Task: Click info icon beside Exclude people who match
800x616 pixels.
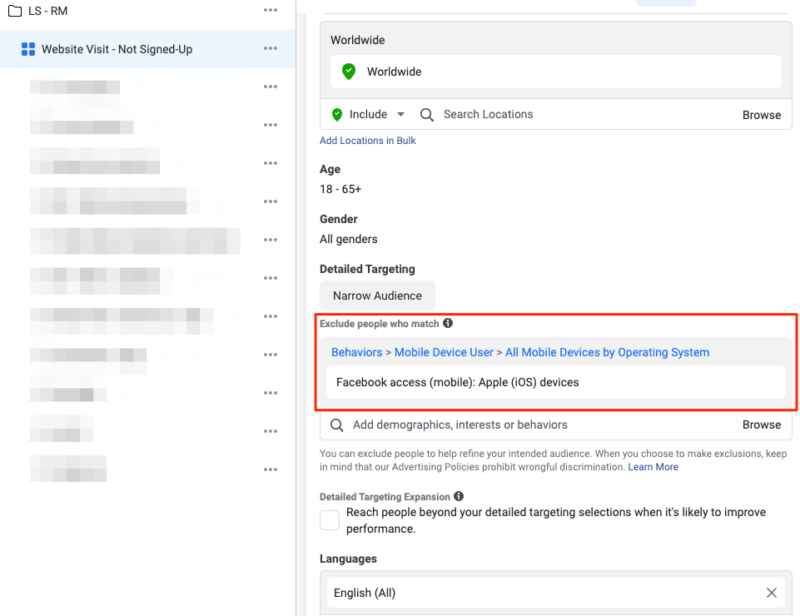Action: pyautogui.click(x=448, y=324)
